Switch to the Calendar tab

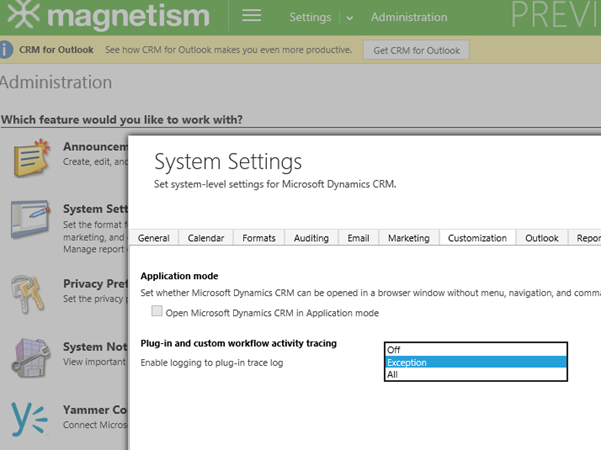206,238
